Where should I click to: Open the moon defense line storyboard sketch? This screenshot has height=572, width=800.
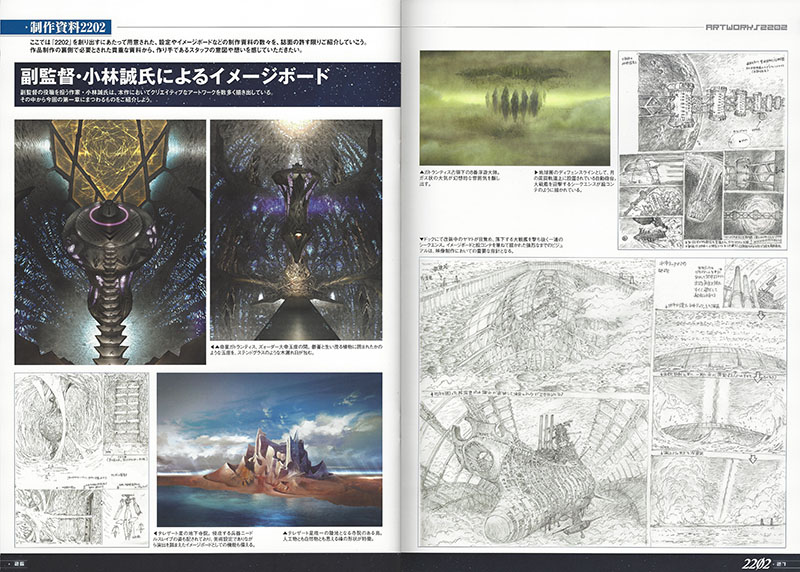(703, 150)
